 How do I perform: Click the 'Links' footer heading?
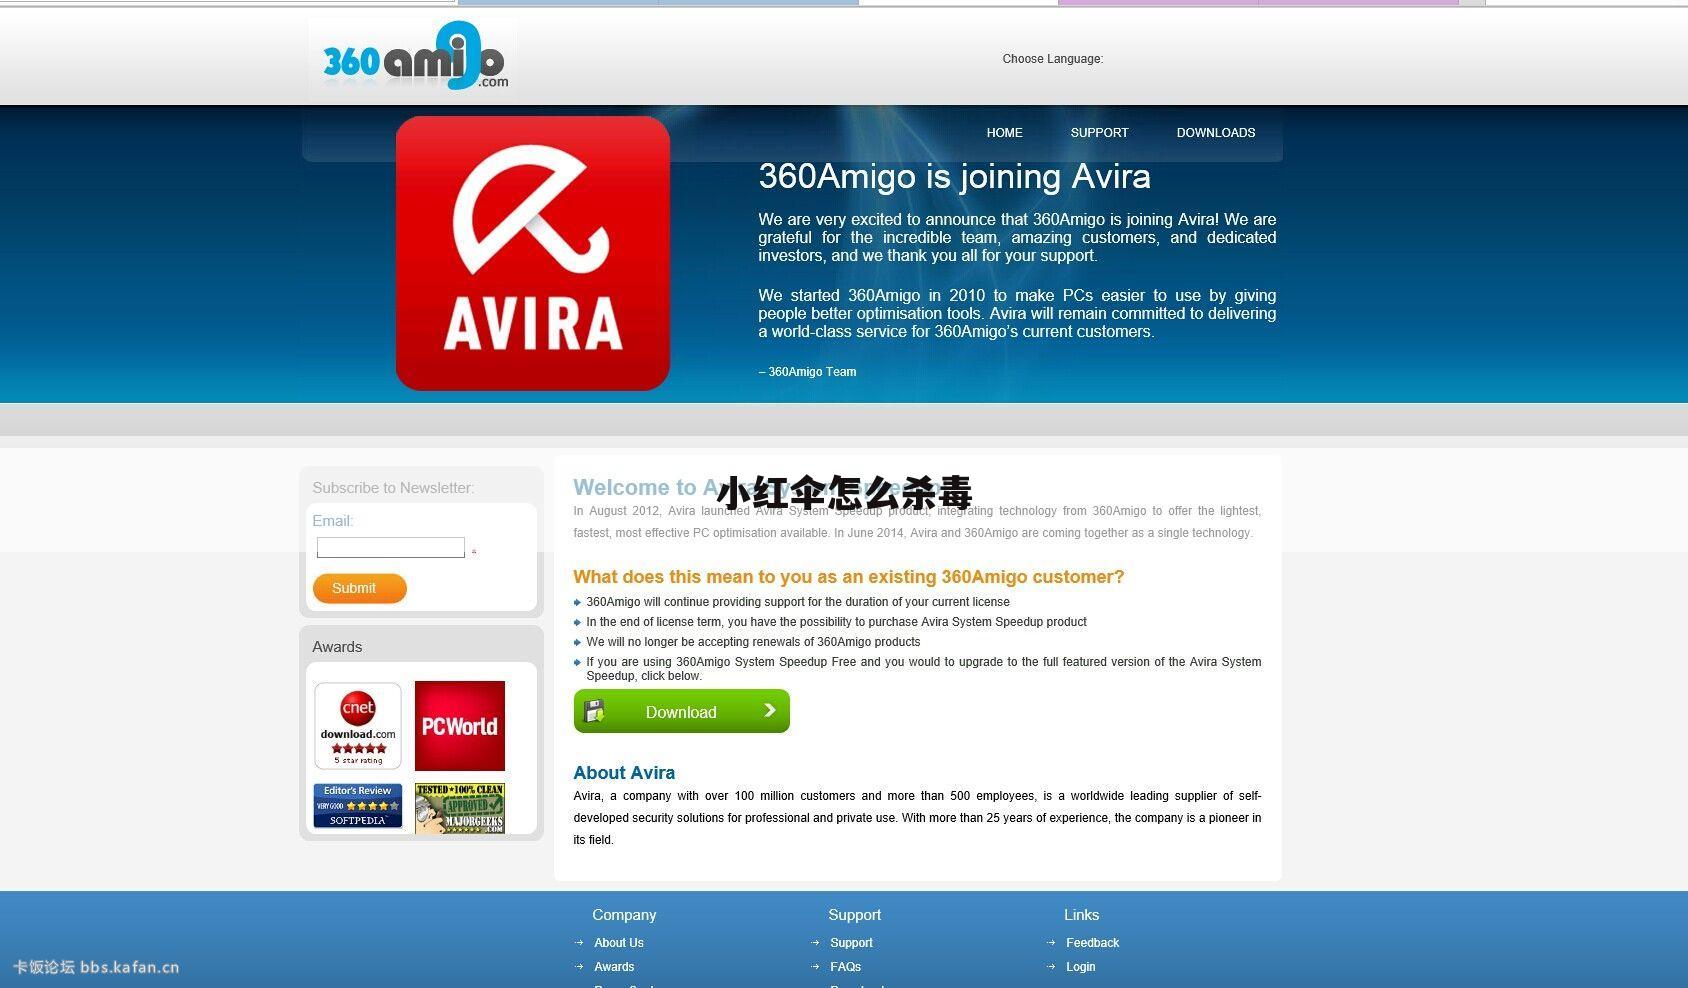click(1081, 915)
